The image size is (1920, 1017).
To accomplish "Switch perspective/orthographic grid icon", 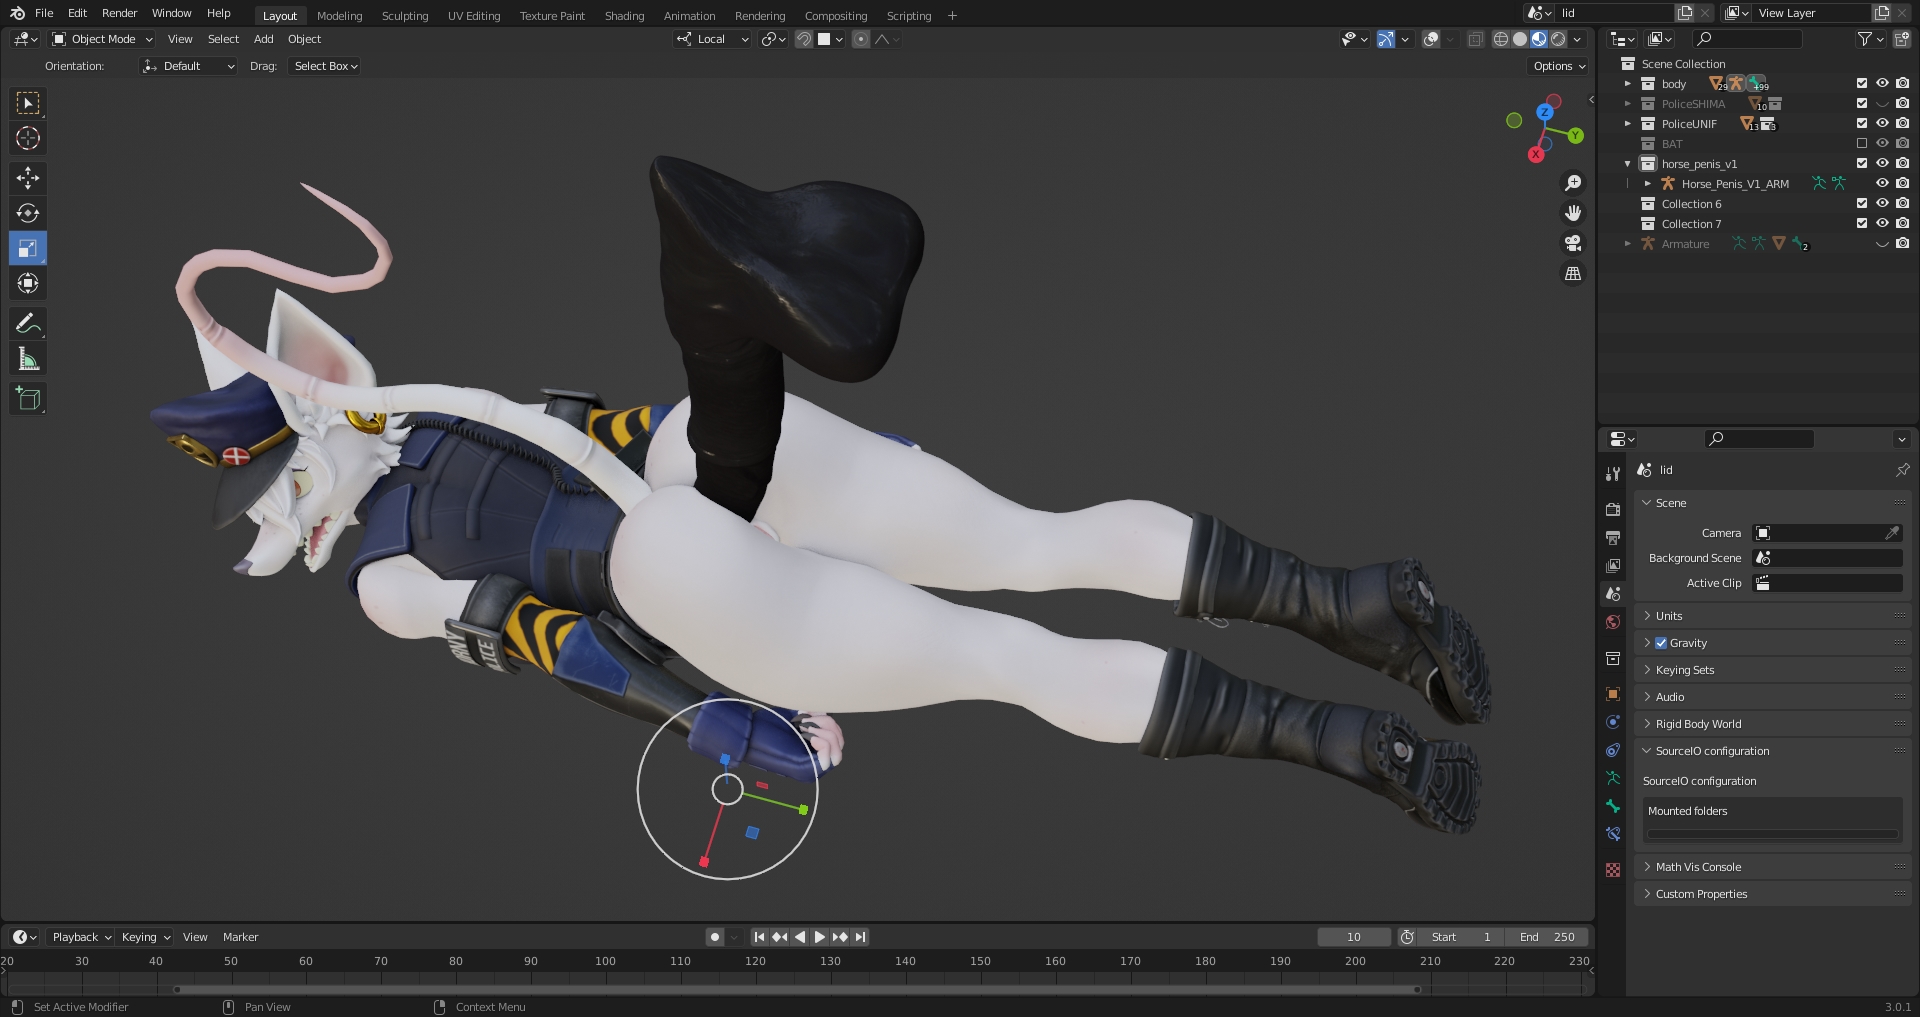I will (x=1573, y=273).
